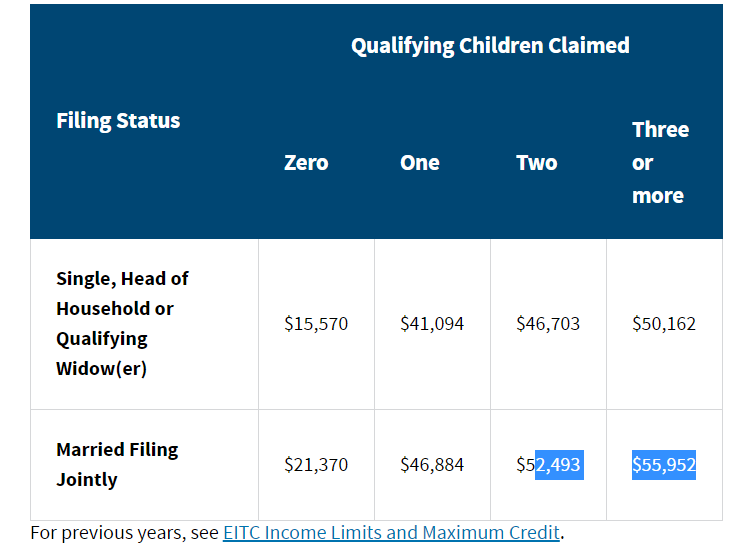
Task: Select the One column header
Action: [x=419, y=163]
